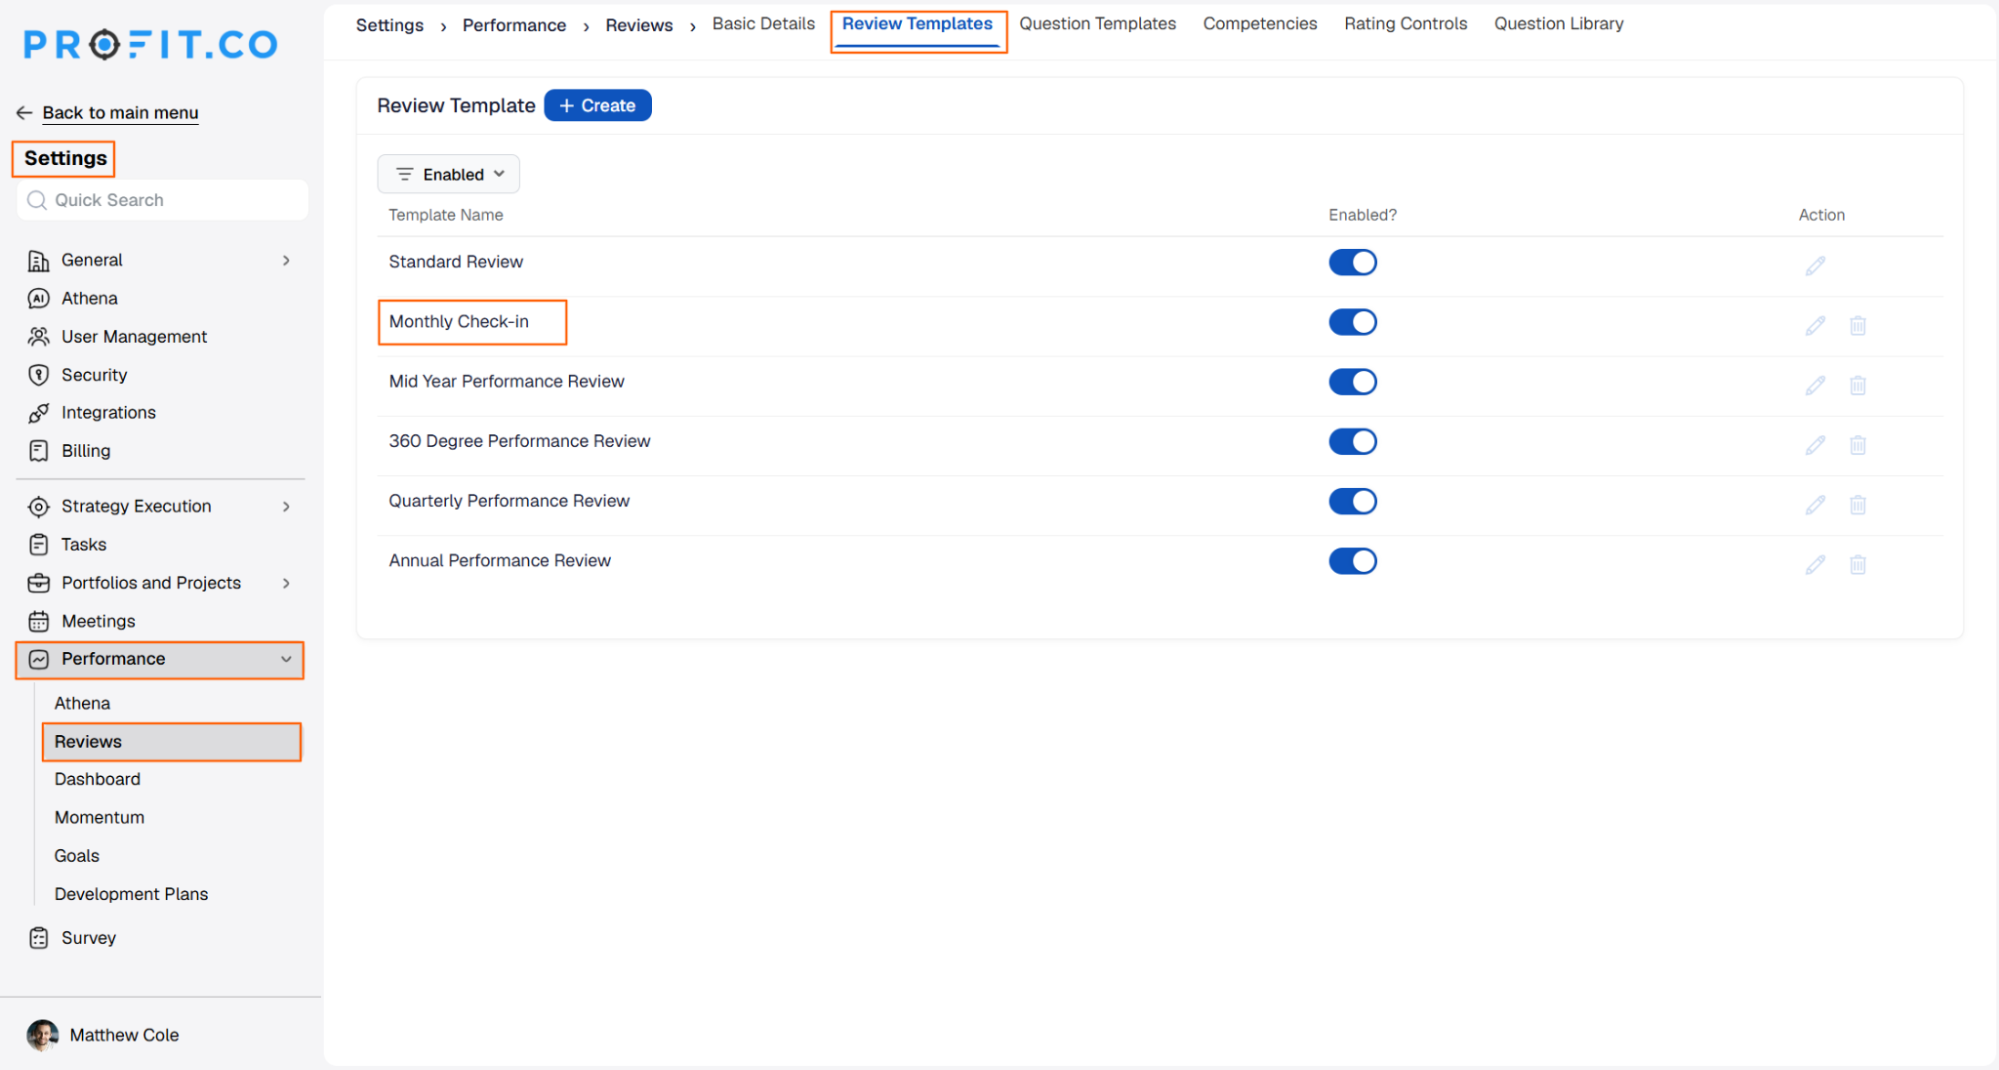Edit the 360 Degree Performance Review template

pyautogui.click(x=1815, y=445)
